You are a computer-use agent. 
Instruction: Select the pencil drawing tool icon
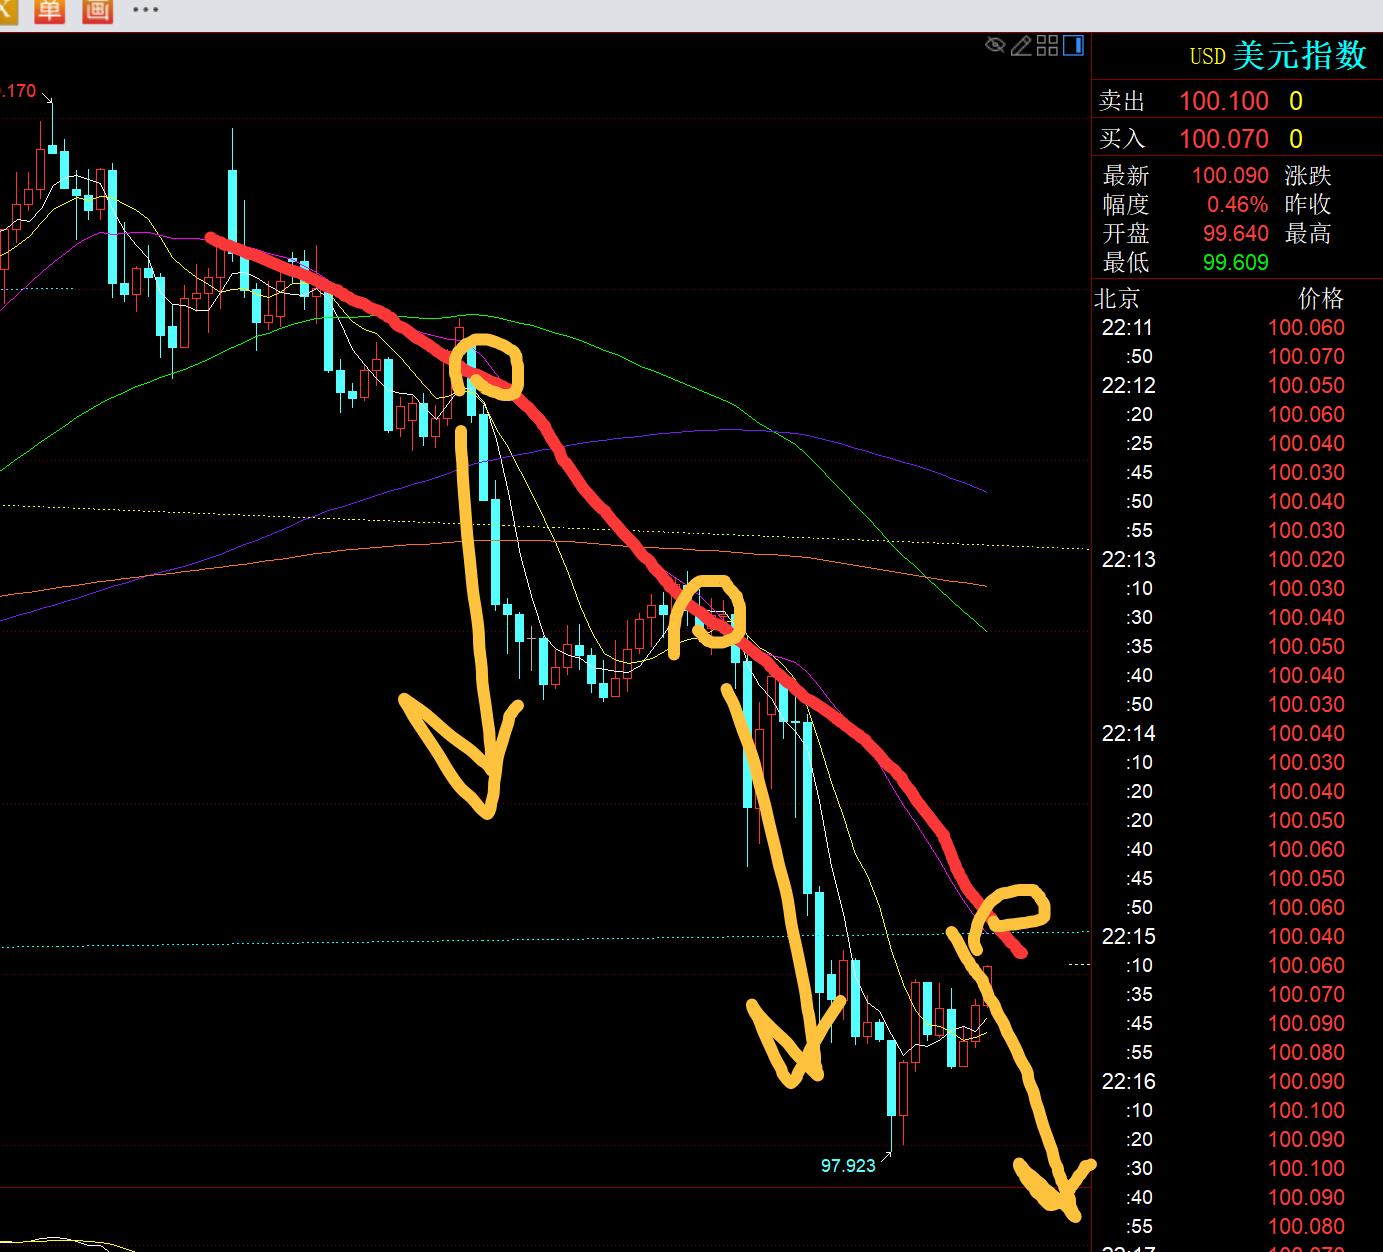click(1021, 45)
